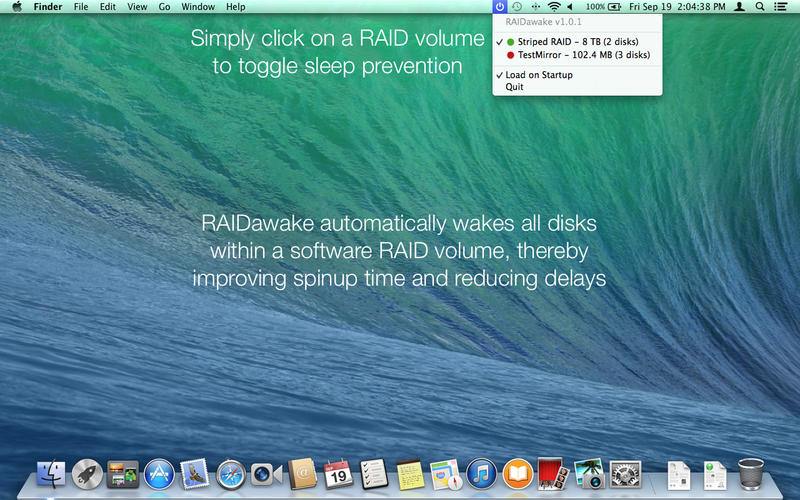
Task: Expand the Window menu
Action: [x=197, y=7]
